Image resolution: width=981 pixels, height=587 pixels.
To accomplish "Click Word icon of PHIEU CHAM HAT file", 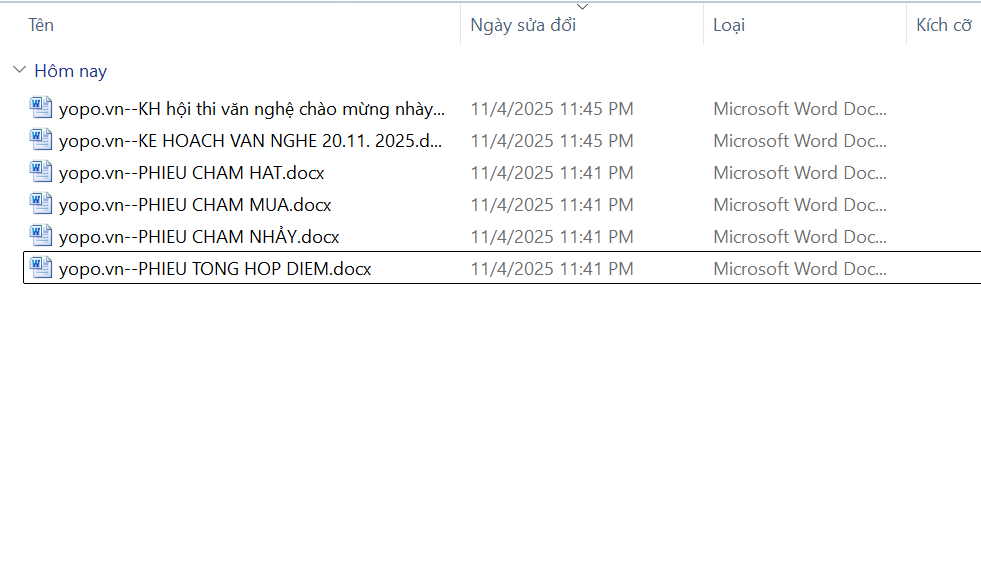I will click(41, 172).
